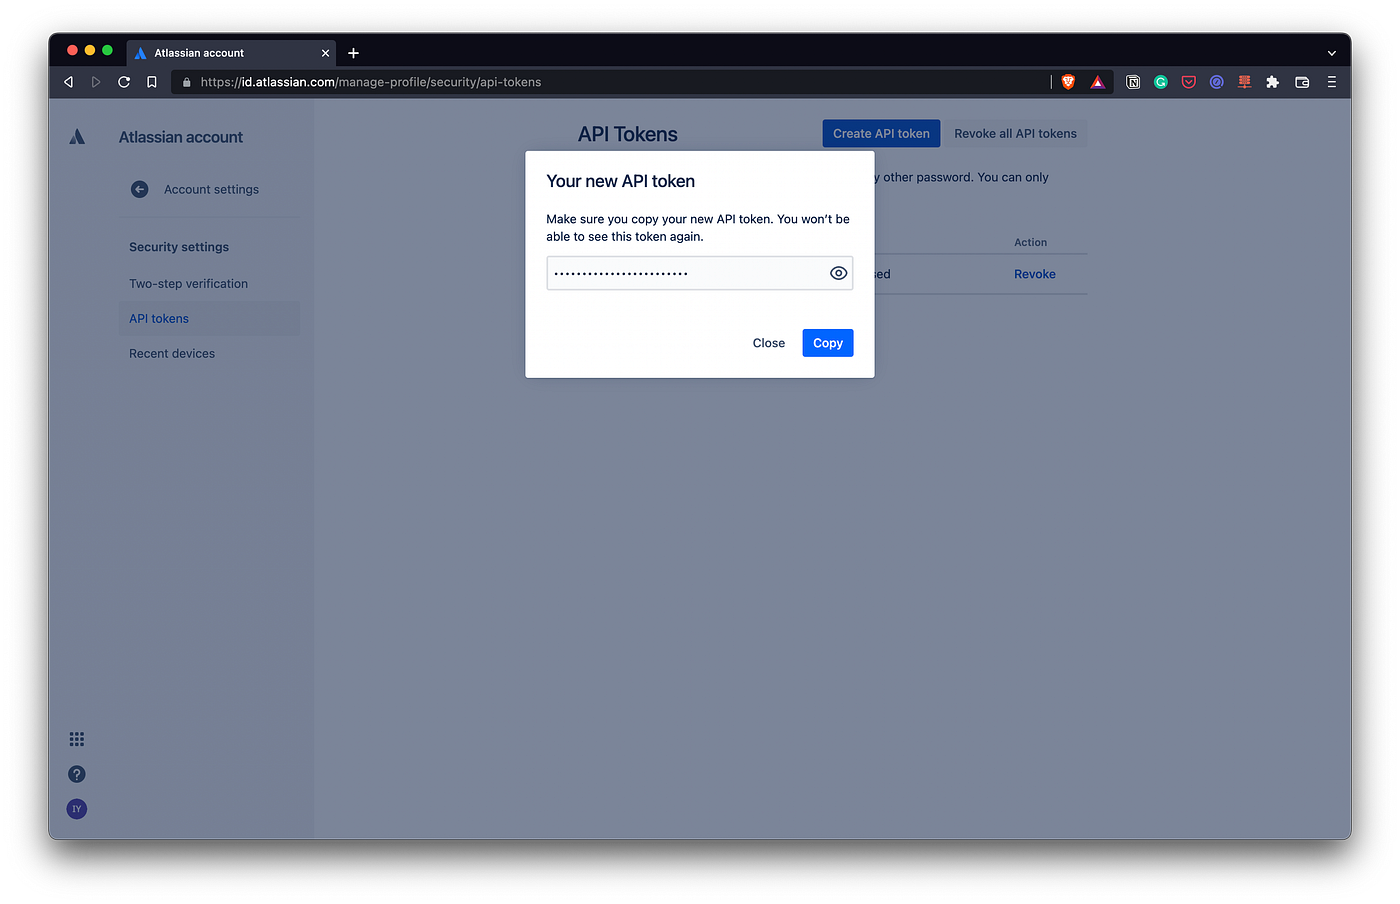
Task: Select the Brave Shields icon
Action: [x=1068, y=82]
